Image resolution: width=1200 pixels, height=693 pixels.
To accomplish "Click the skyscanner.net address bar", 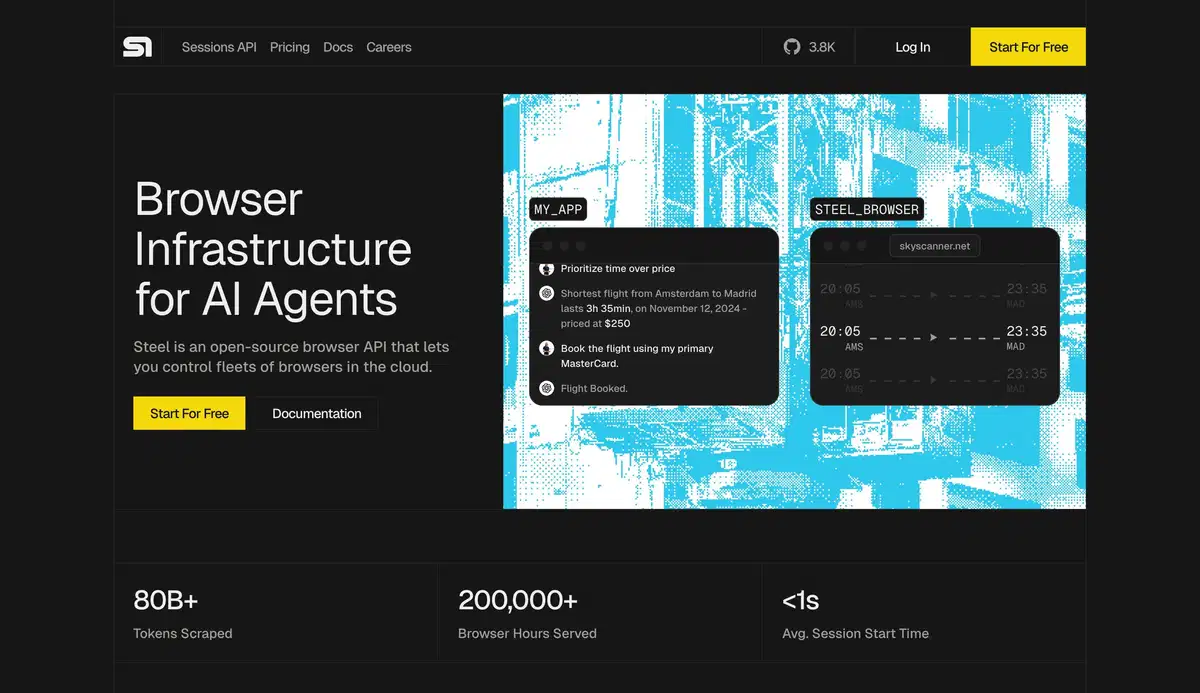I will pyautogui.click(x=935, y=246).
